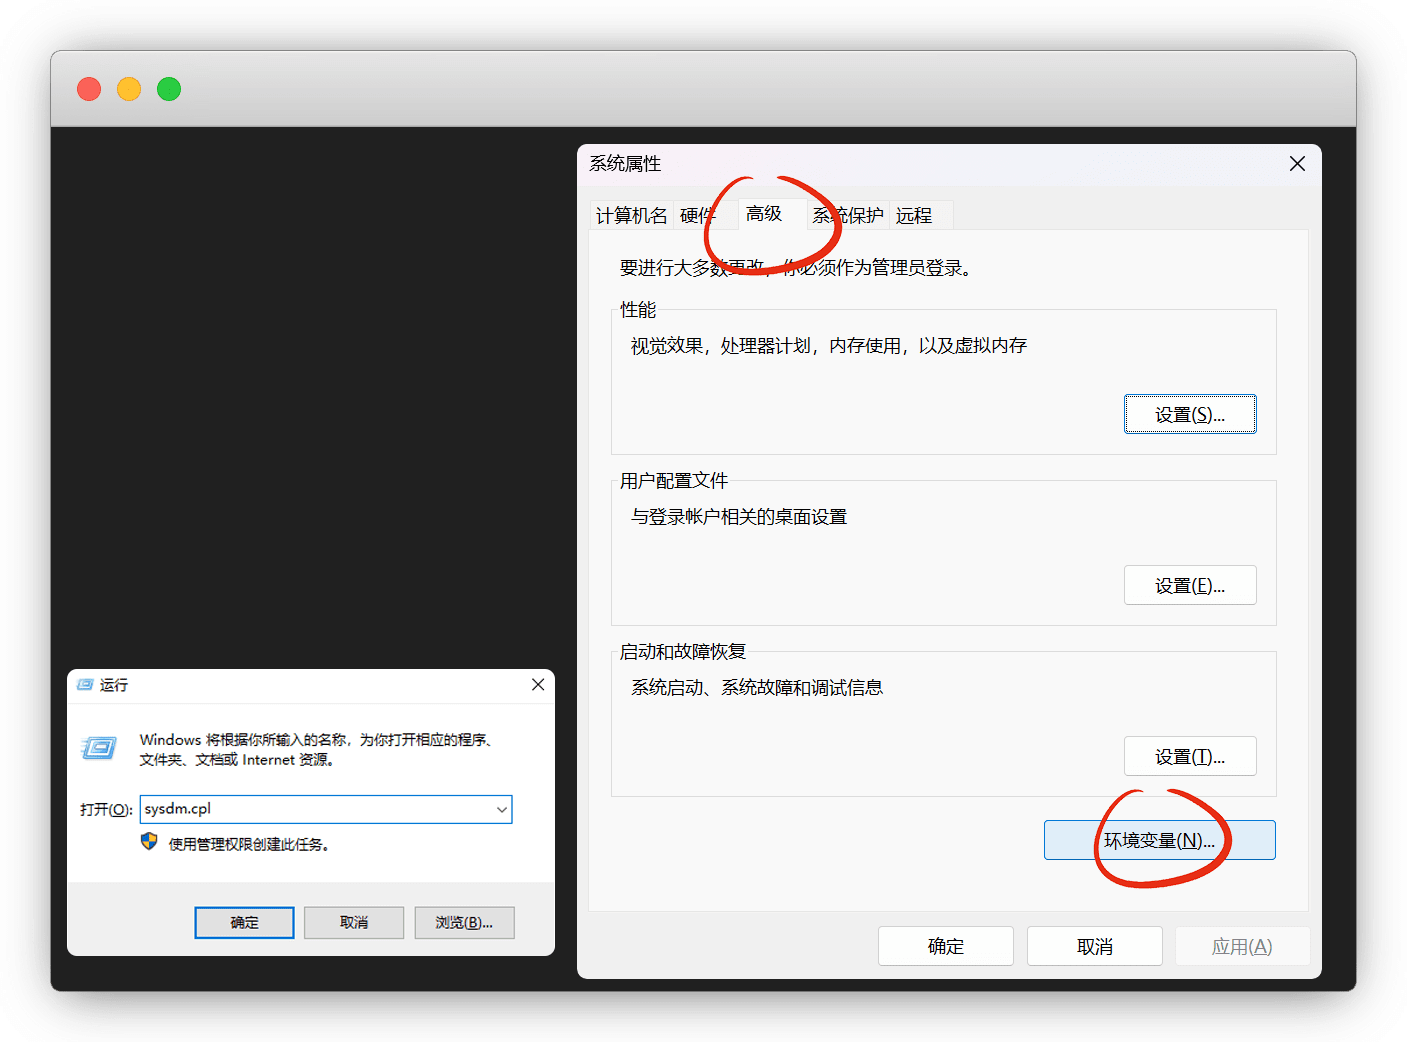The height and width of the screenshot is (1042, 1407).
Task: Close the 系统属性 dialog with its X
Action: (1297, 164)
